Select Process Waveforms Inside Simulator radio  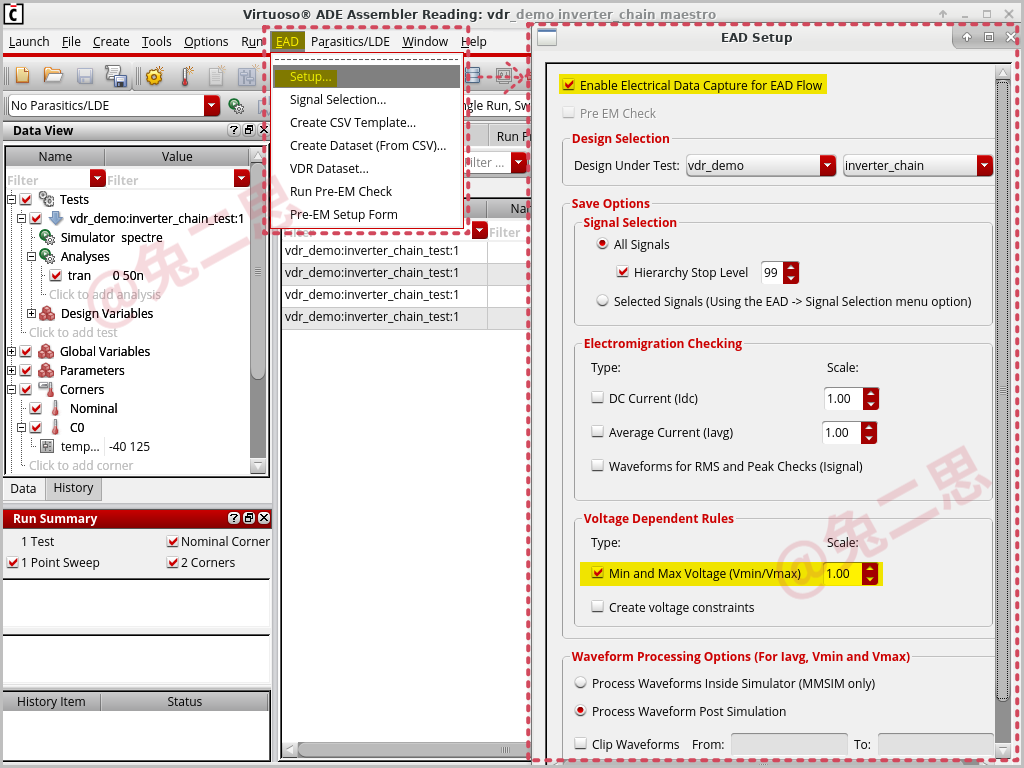click(x=580, y=683)
